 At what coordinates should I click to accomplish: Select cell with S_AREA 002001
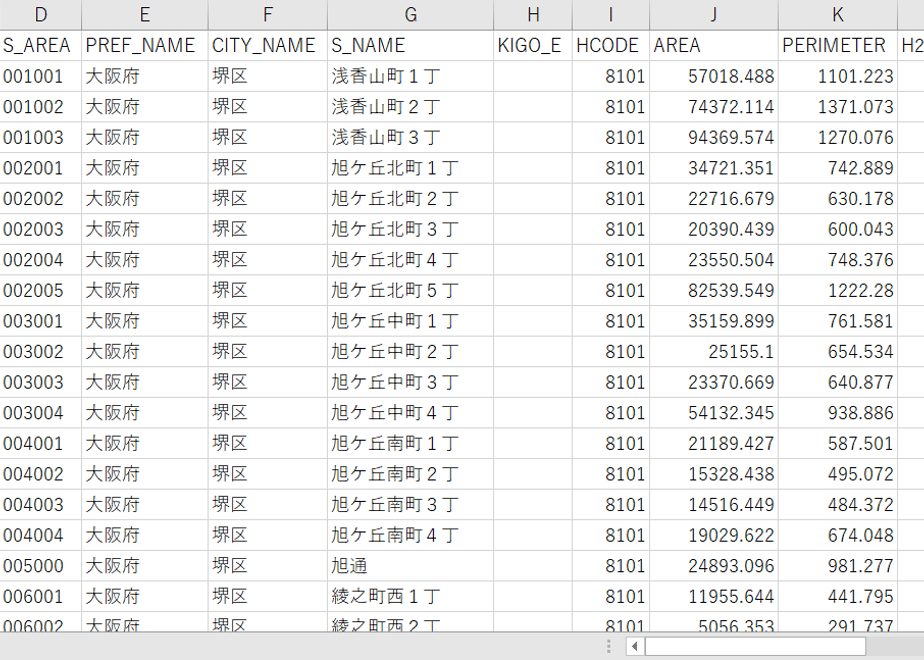click(41, 168)
